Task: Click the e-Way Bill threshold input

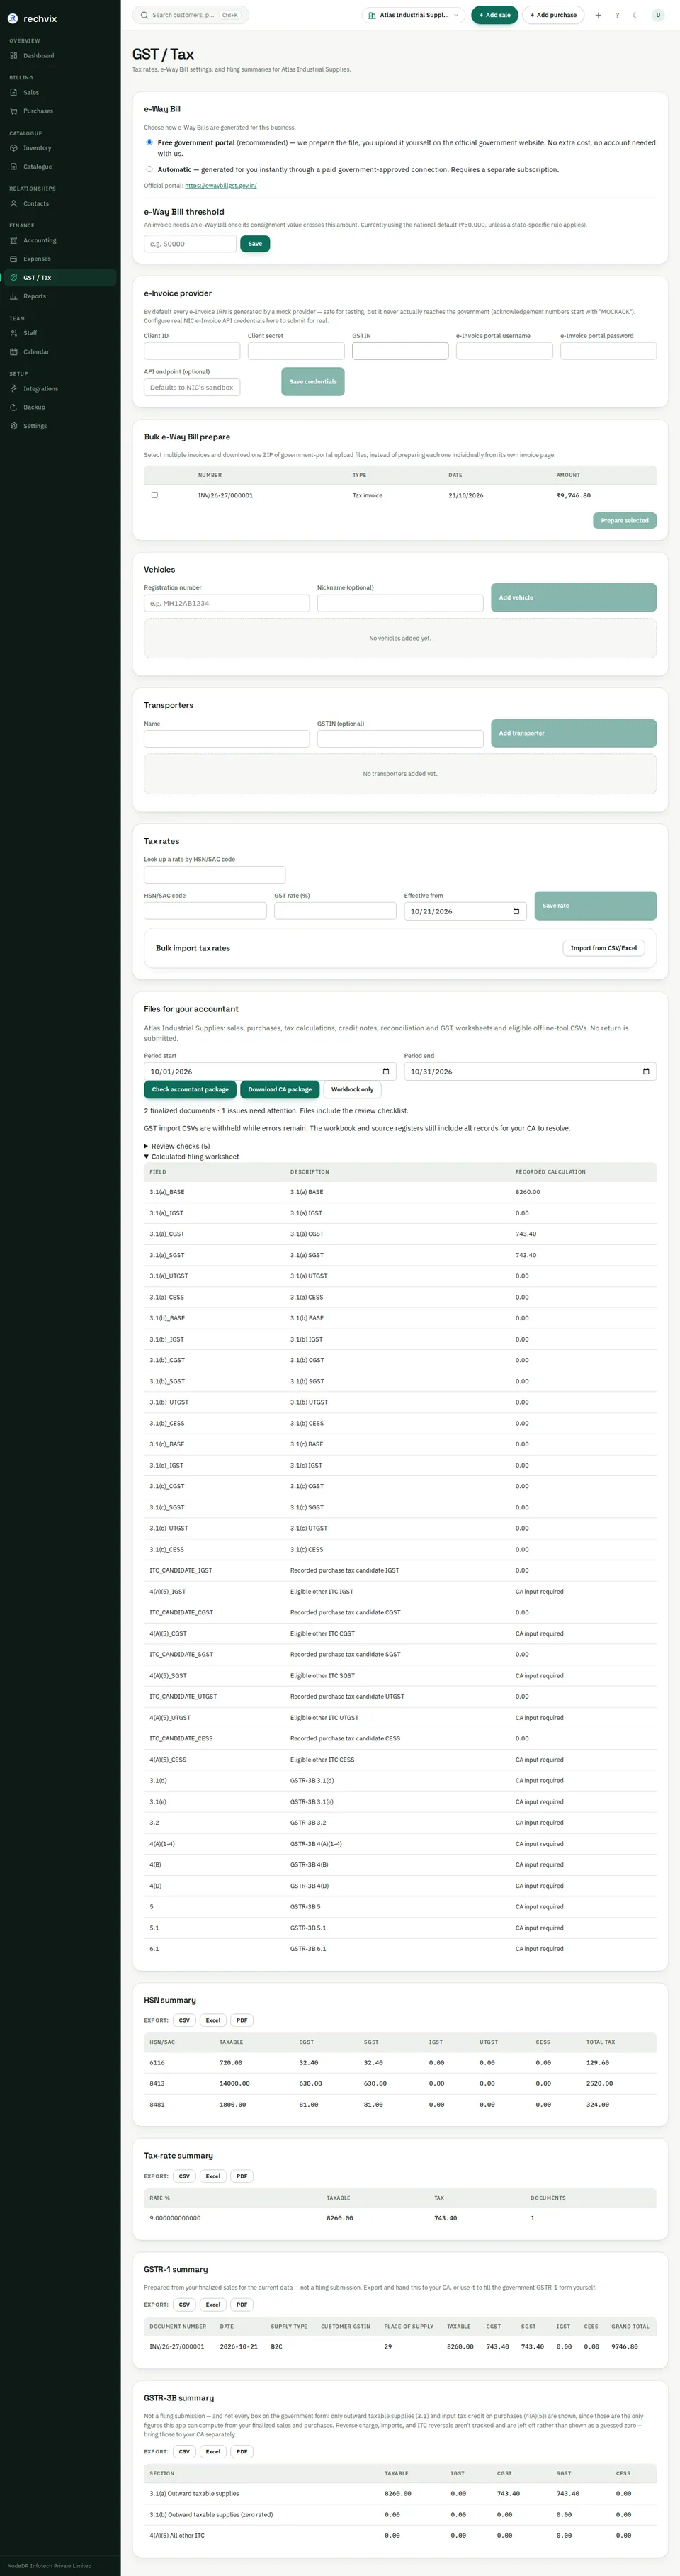Action: (x=190, y=243)
